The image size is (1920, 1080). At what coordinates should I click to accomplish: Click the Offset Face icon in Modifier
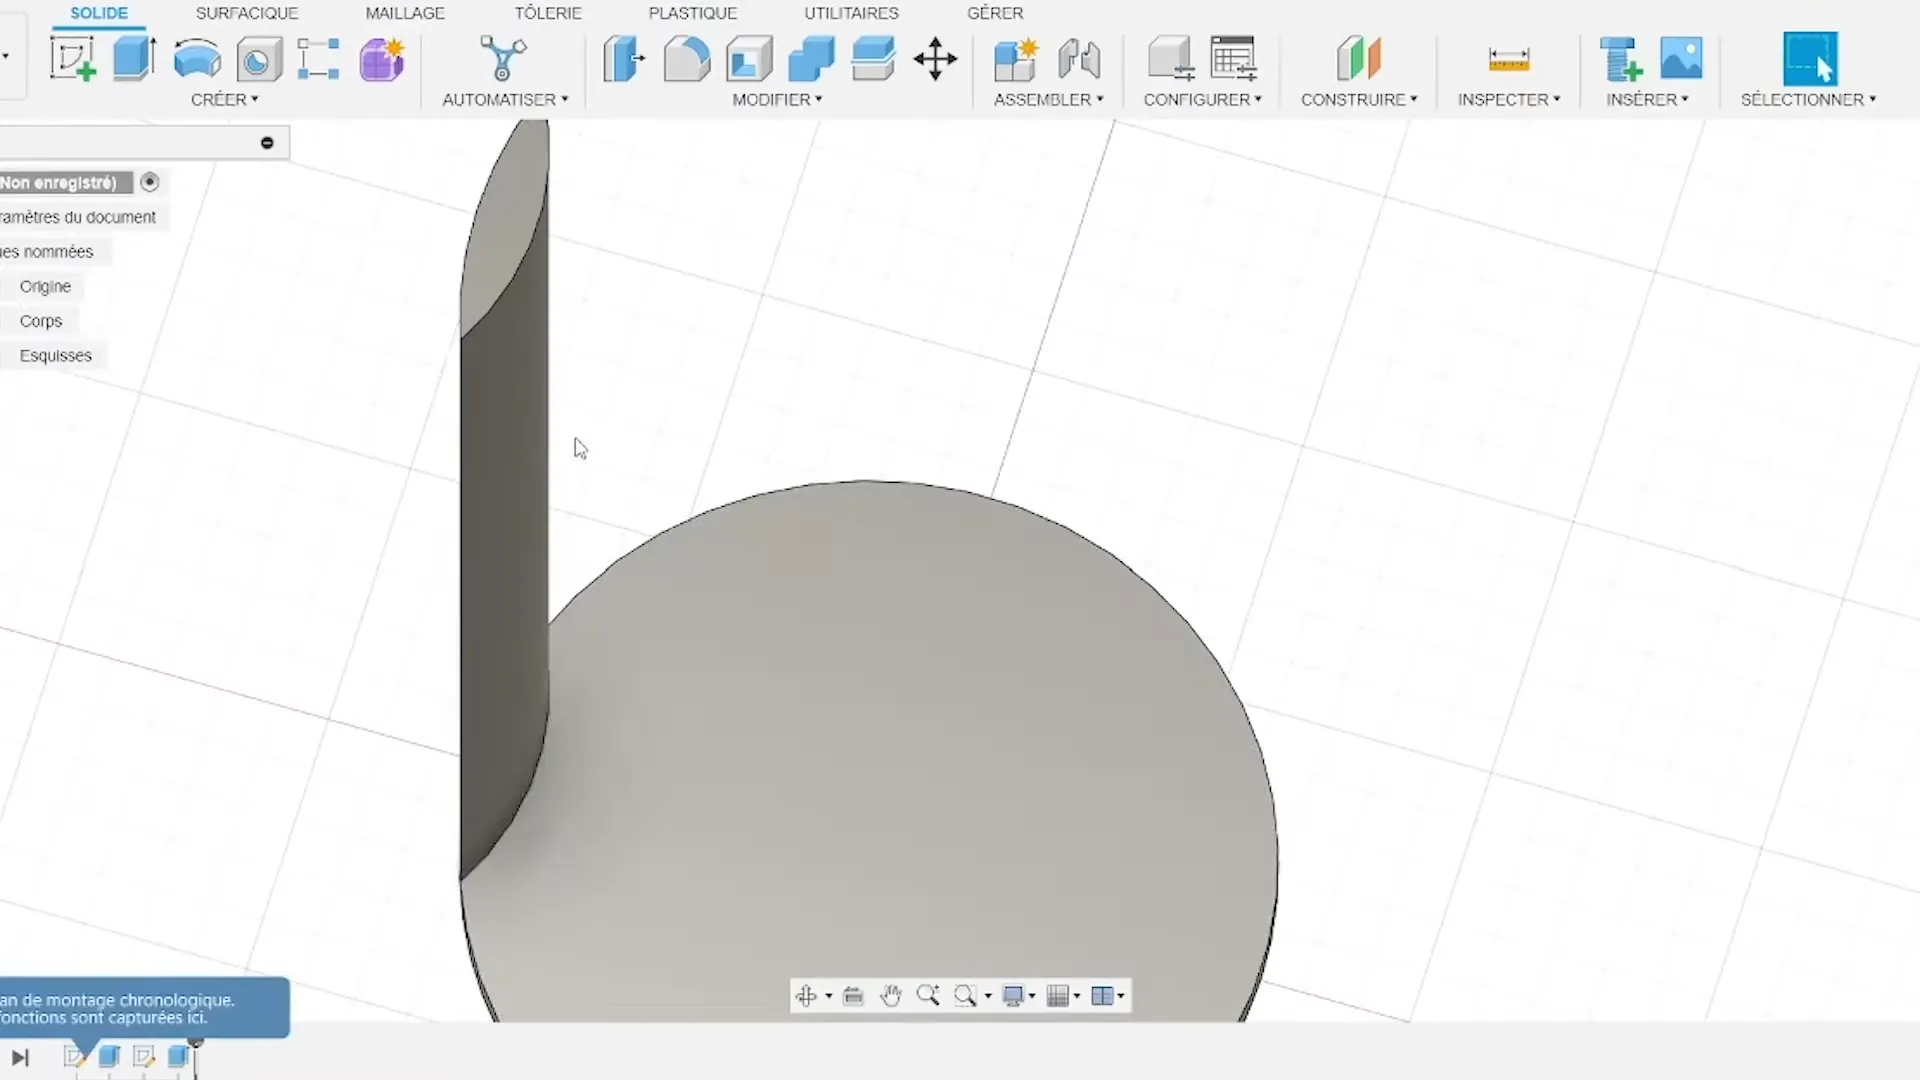(873, 59)
